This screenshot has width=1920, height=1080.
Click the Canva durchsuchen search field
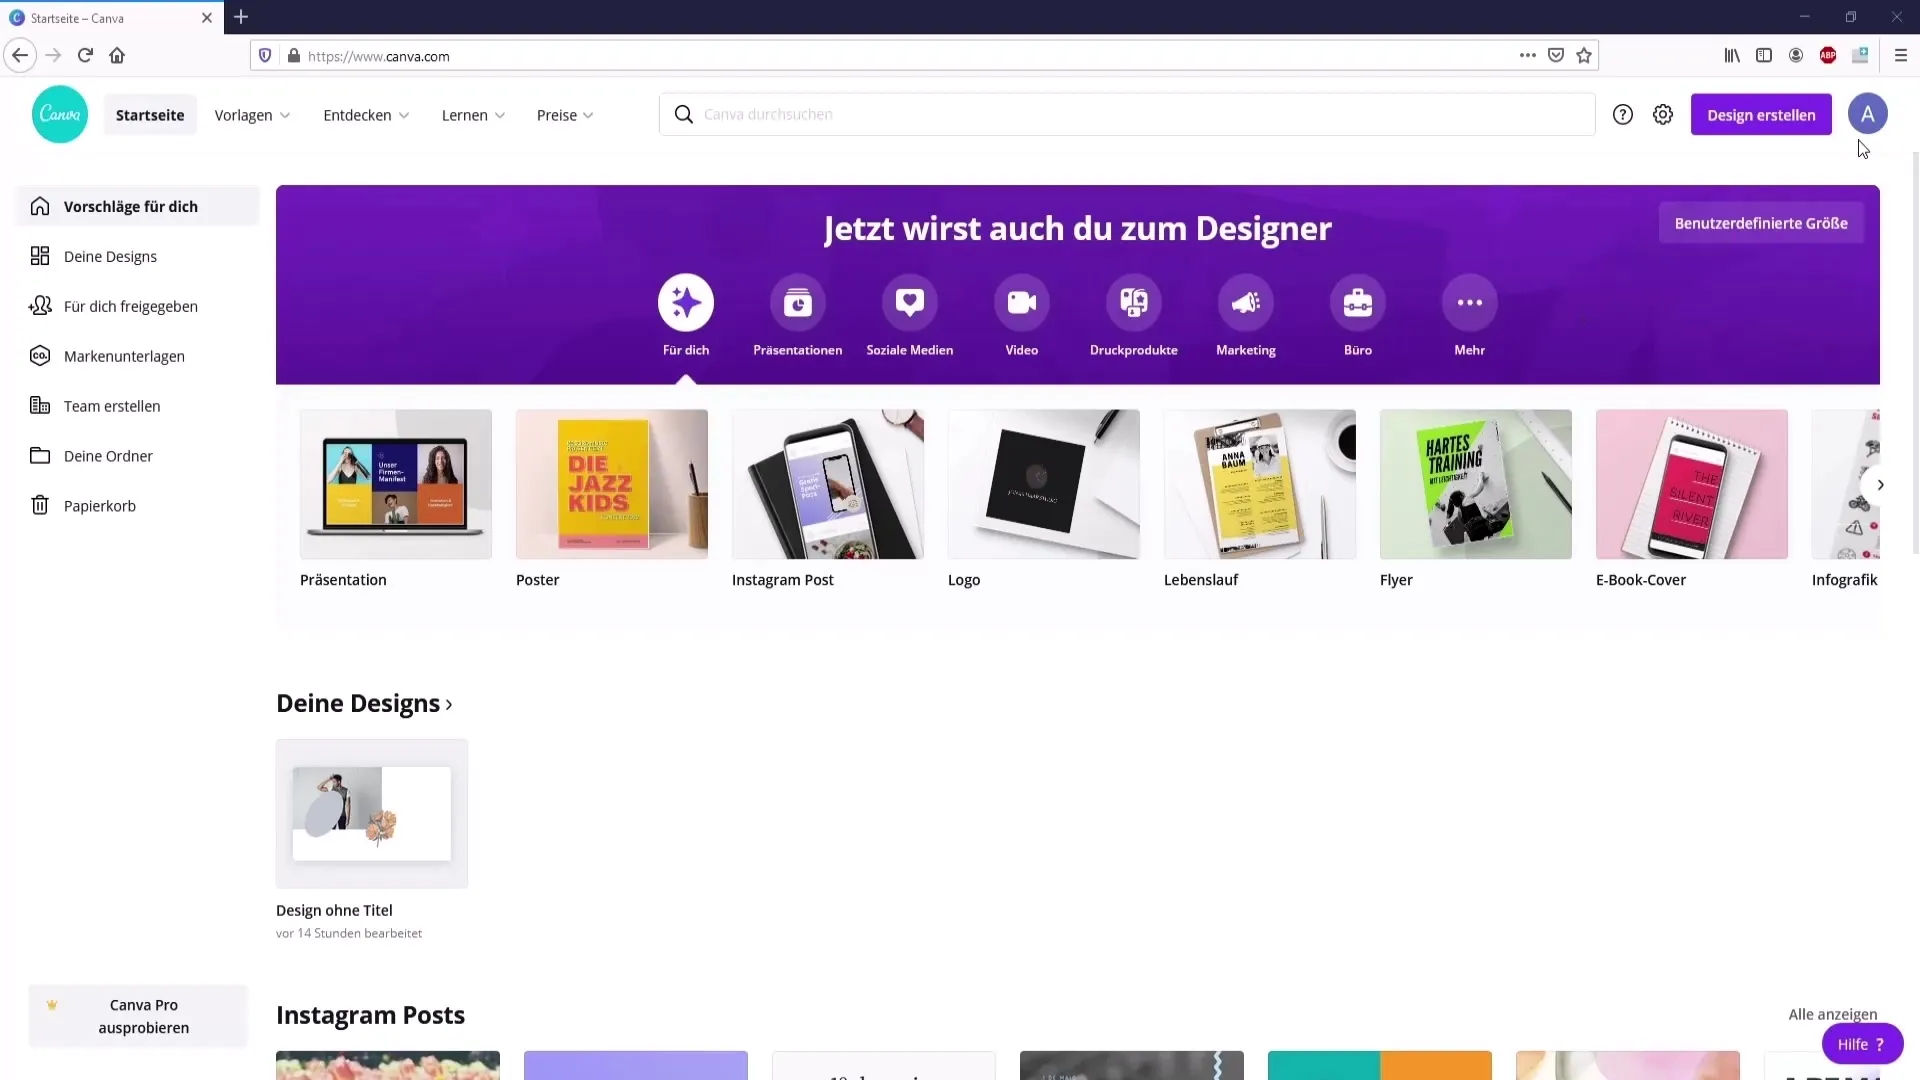click(1127, 115)
